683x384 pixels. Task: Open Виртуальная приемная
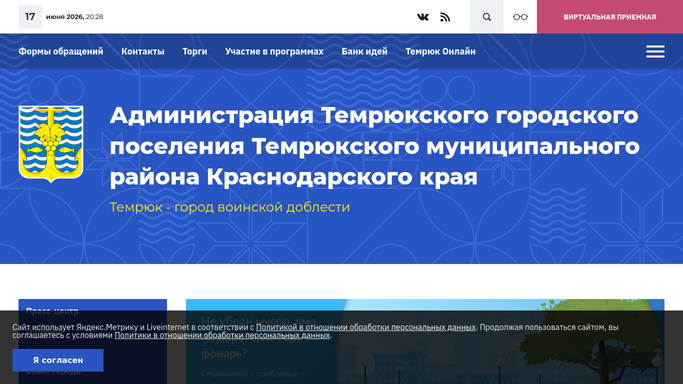(610, 17)
